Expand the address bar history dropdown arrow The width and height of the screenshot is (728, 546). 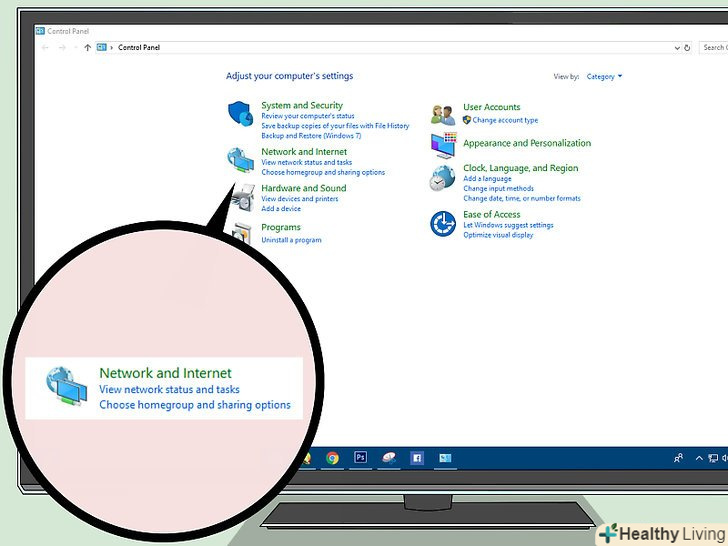[677, 48]
